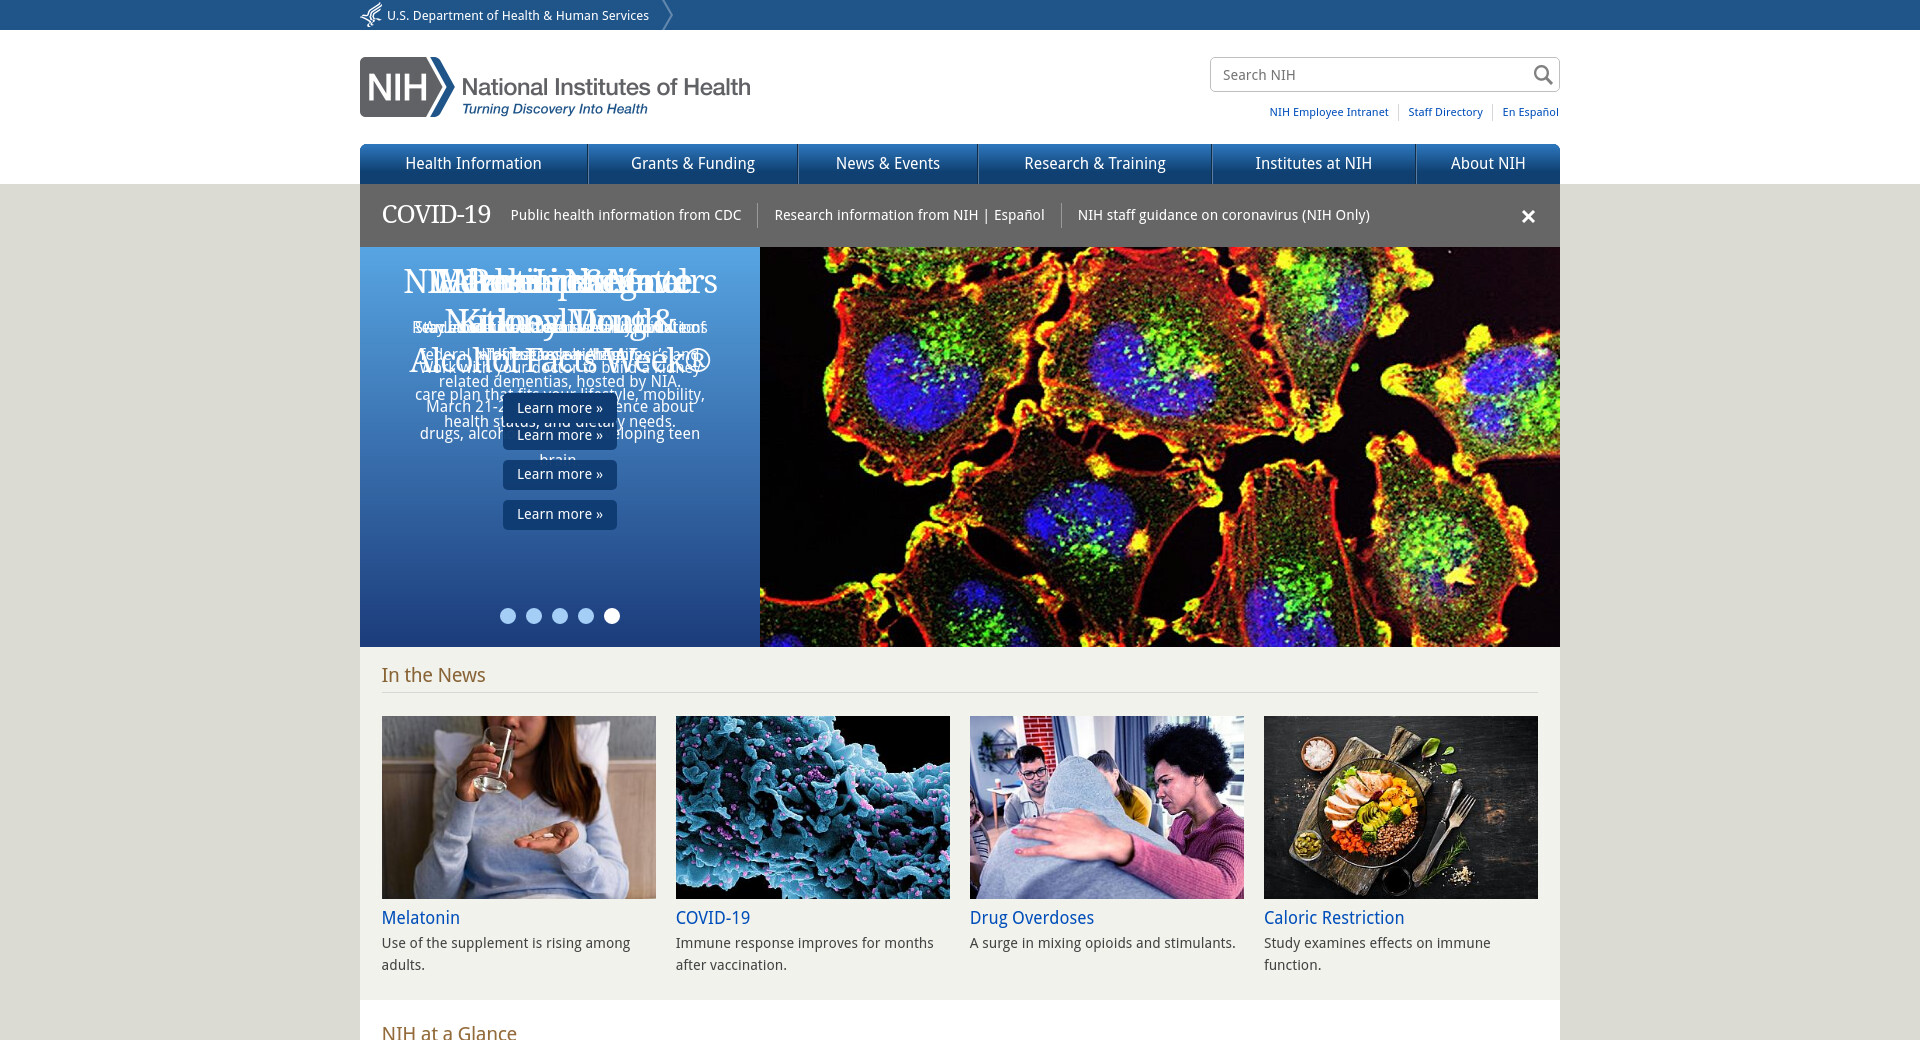Select the fifth carousel slide dot
This screenshot has width=1920, height=1040.
coord(612,616)
